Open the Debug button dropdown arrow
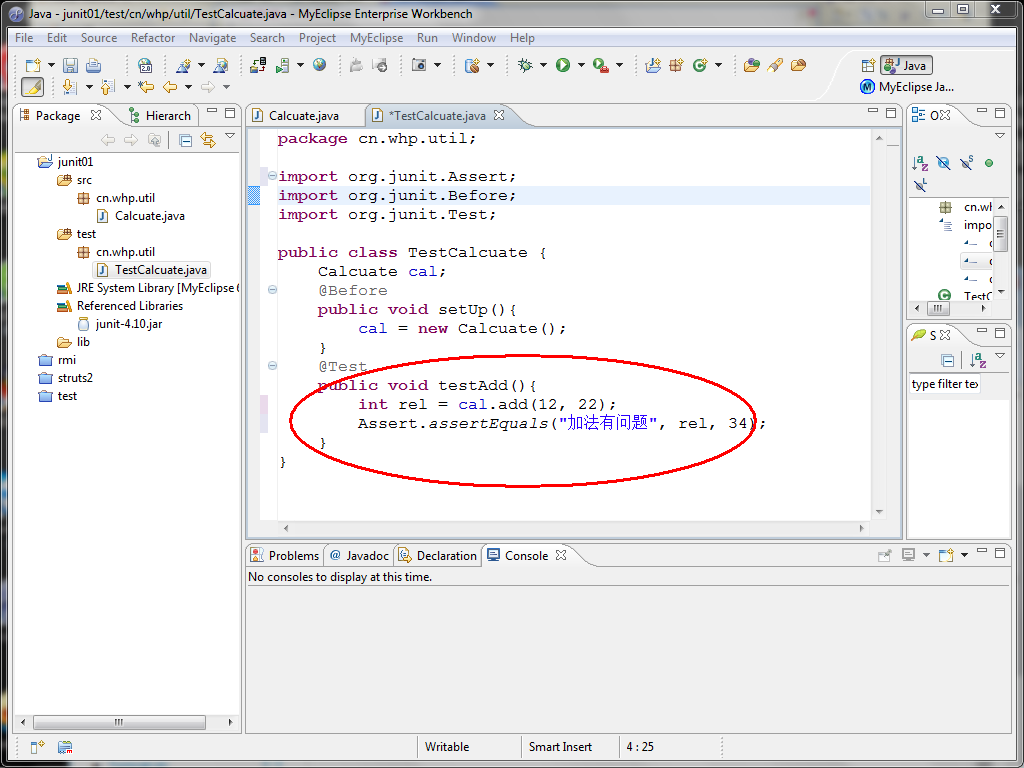 543,65
